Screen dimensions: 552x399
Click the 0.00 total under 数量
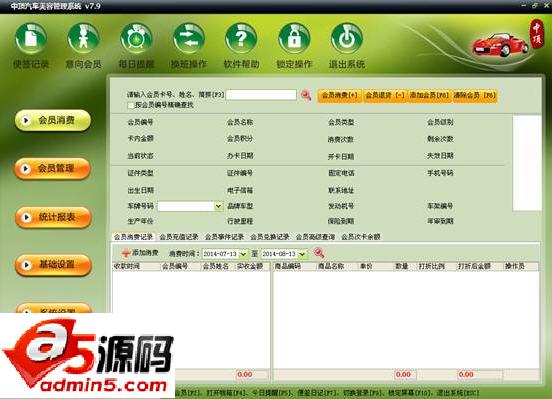coord(403,375)
